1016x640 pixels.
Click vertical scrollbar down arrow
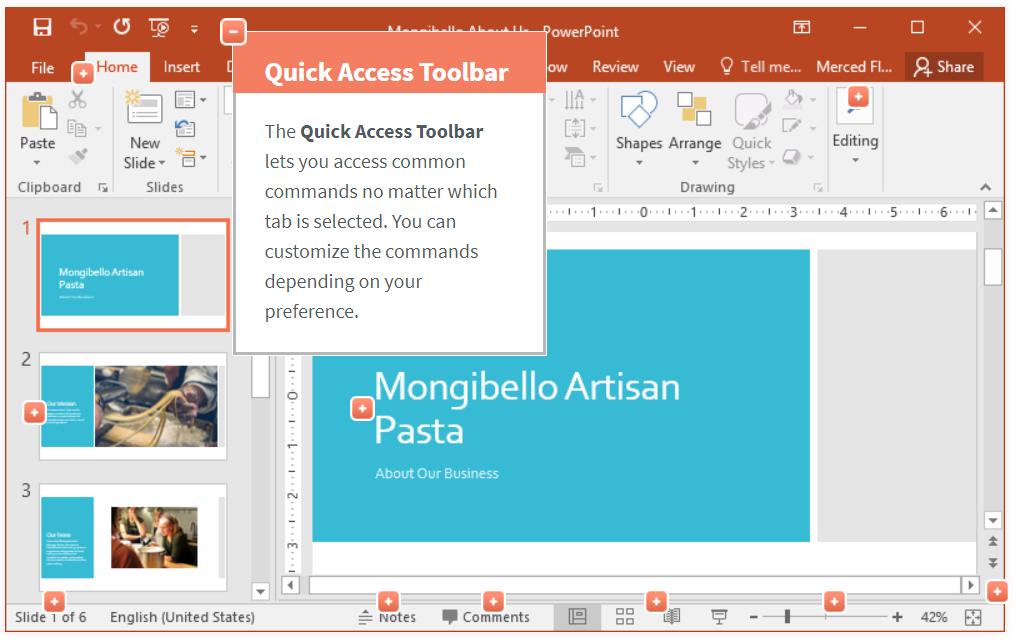point(992,520)
